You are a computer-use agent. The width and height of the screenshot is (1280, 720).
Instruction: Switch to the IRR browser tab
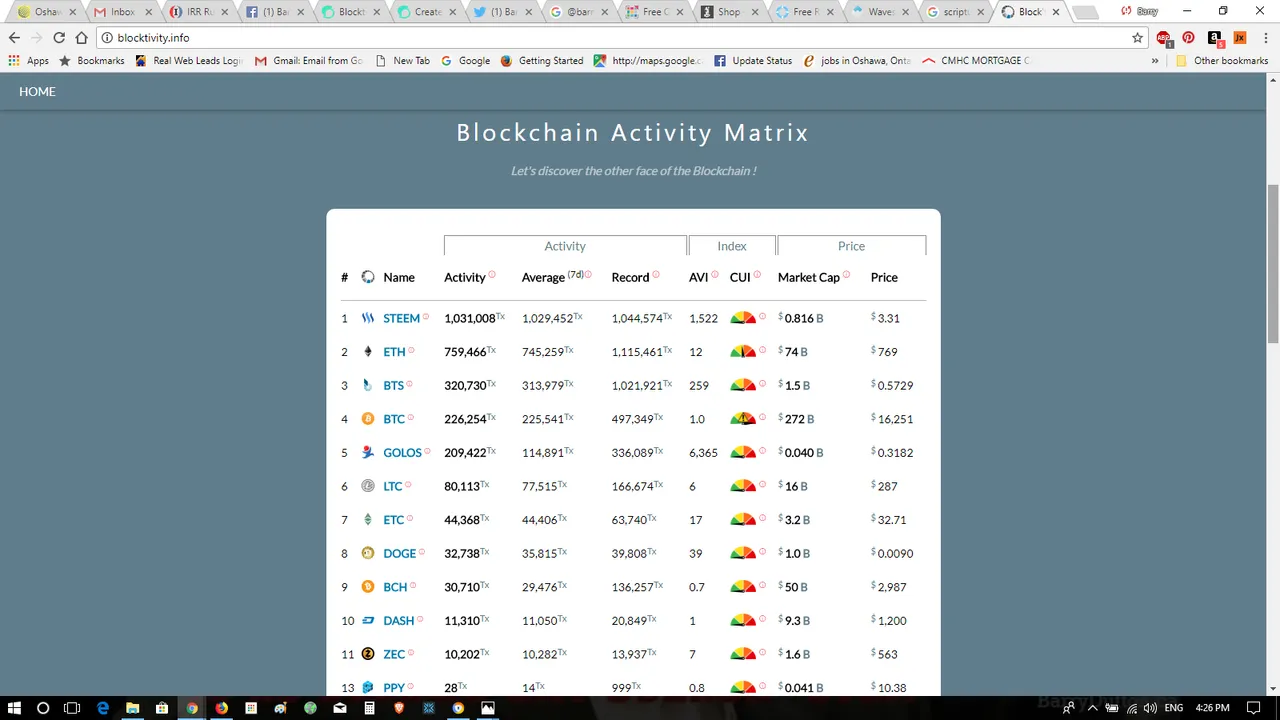pos(198,12)
